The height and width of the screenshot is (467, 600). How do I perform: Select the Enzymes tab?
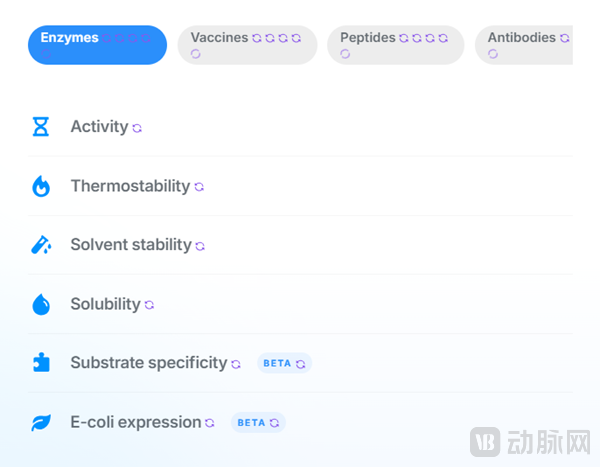click(97, 45)
